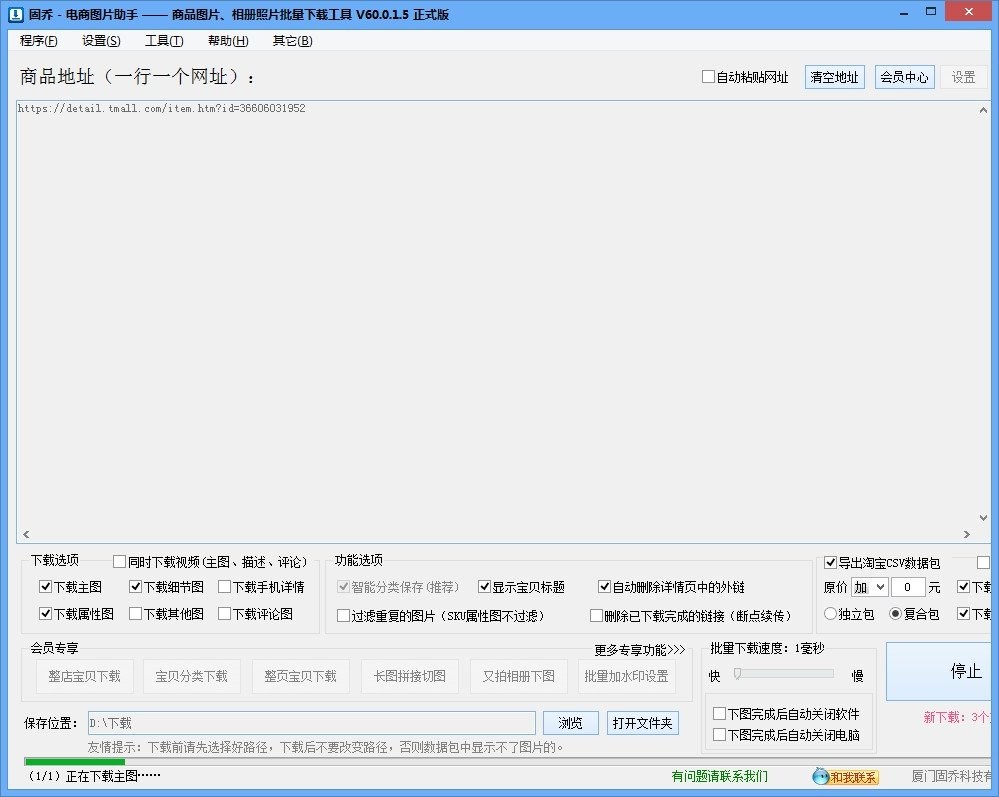The height and width of the screenshot is (797, 999).
Task: Uncheck the 下载主图 option
Action: 45,587
